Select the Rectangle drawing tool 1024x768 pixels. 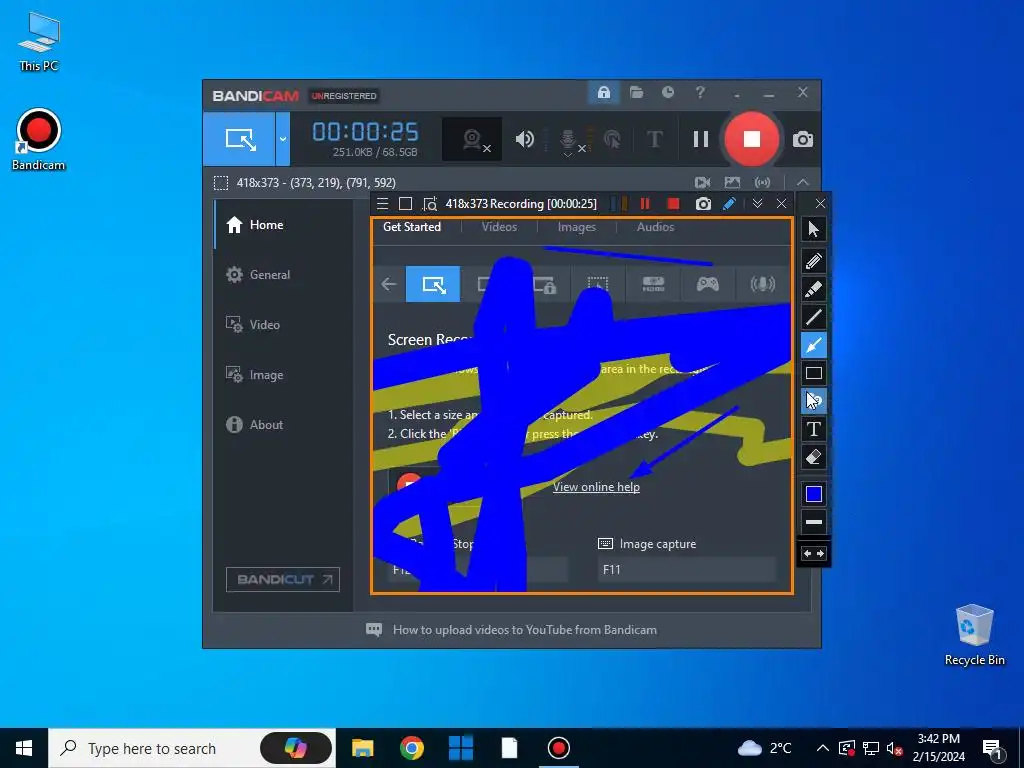pos(813,374)
